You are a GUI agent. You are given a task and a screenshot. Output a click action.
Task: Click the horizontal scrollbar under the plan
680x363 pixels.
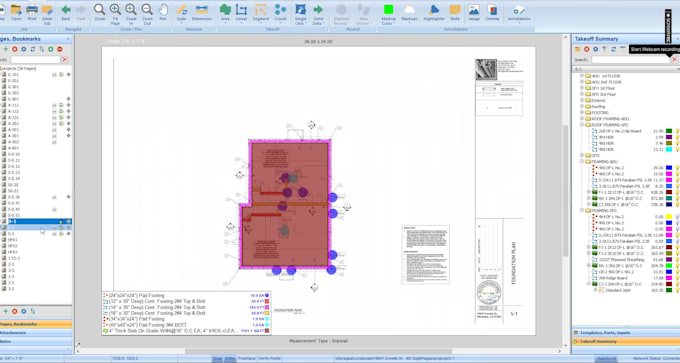click(x=319, y=351)
